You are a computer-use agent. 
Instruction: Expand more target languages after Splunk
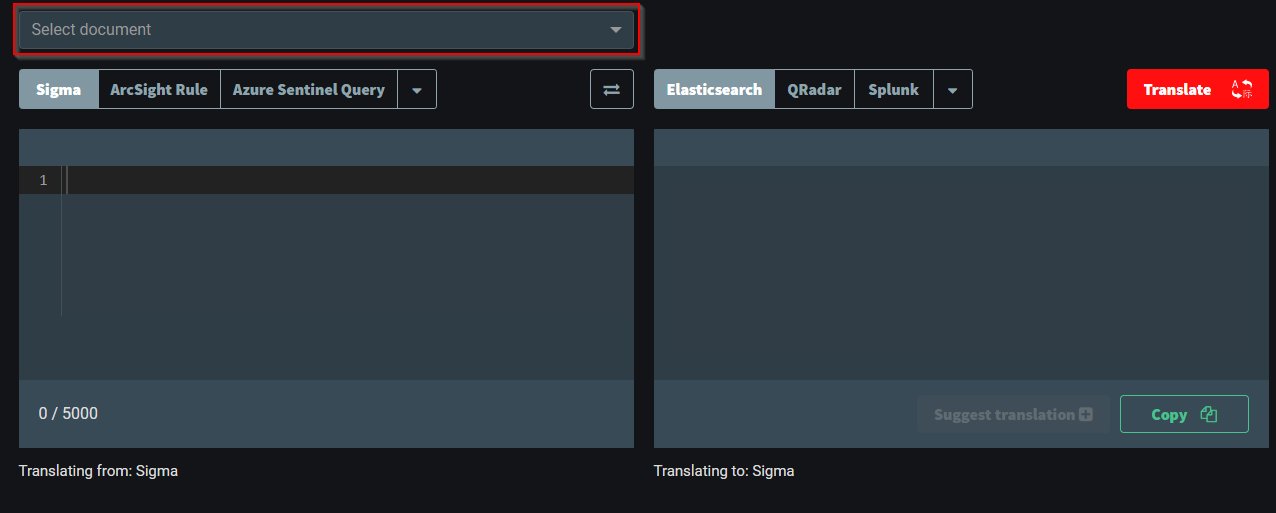(953, 90)
